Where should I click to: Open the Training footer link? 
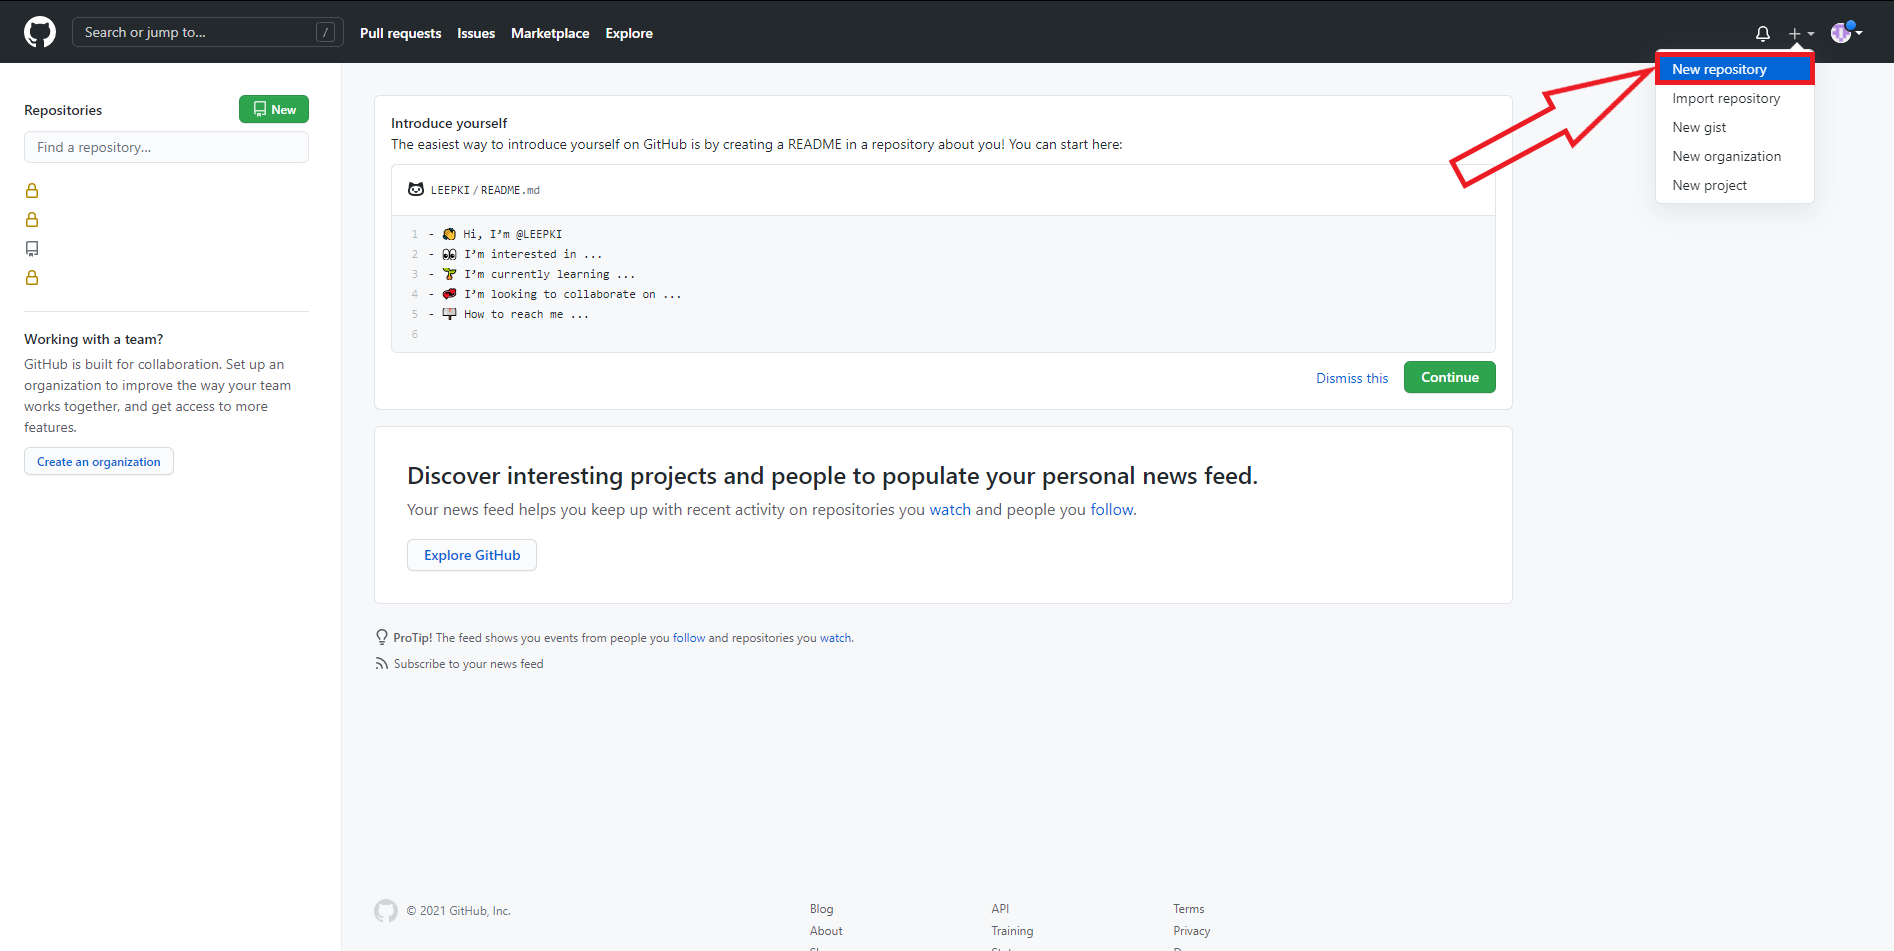pos(1012,931)
